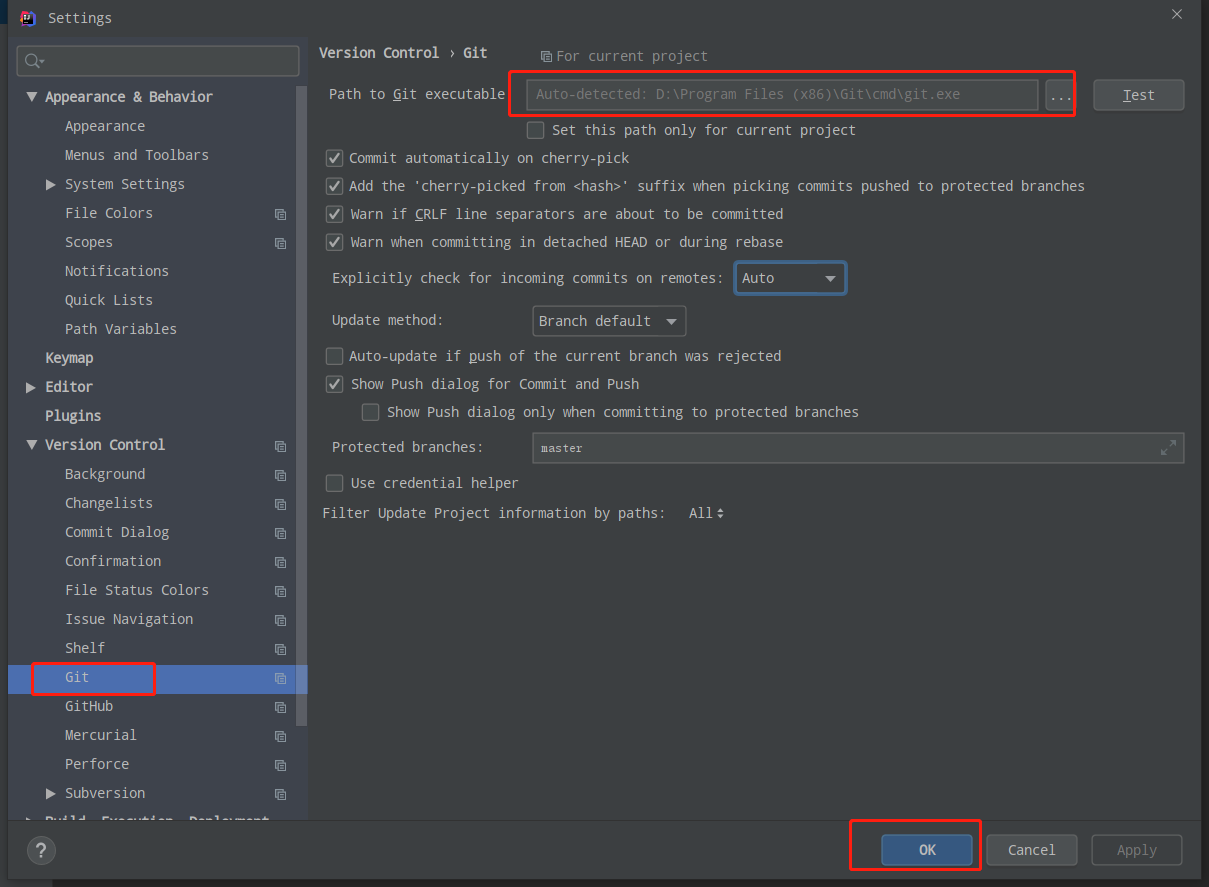Open the incoming commits 'Auto' dropdown
Image resolution: width=1209 pixels, height=887 pixels.
click(790, 278)
